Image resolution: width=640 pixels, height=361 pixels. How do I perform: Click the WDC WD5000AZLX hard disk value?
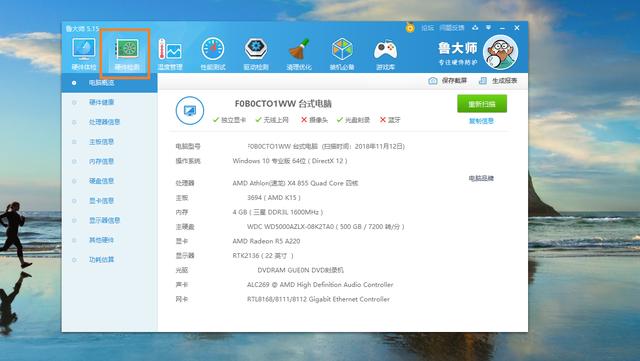325,227
